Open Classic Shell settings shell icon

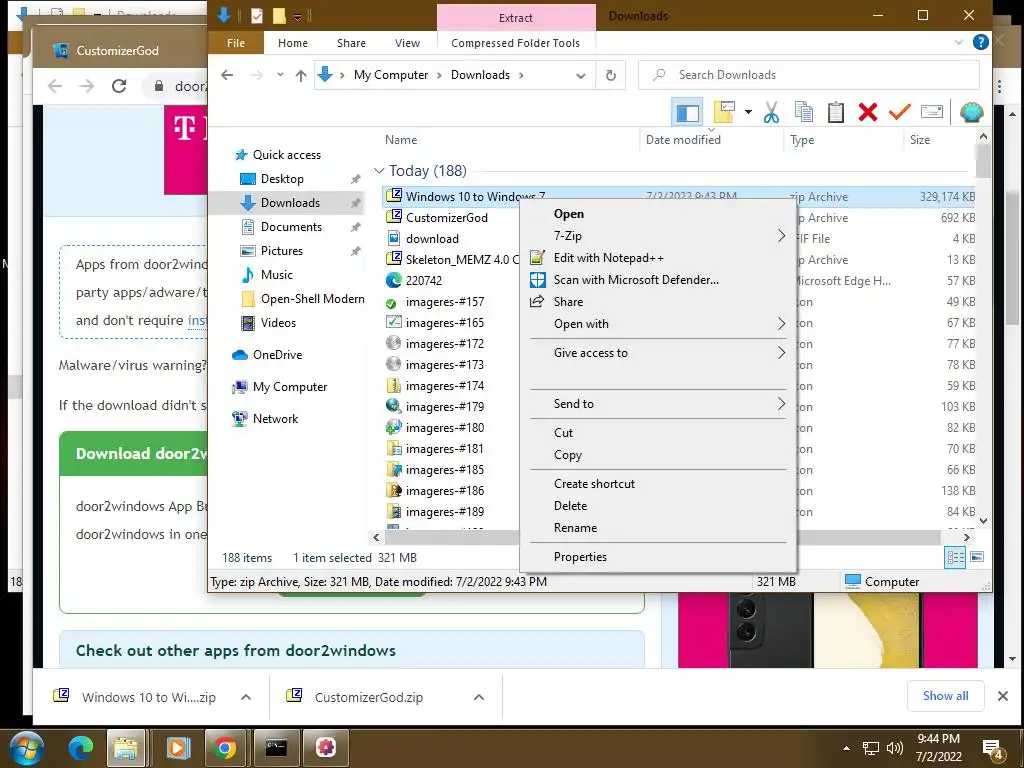click(x=972, y=112)
